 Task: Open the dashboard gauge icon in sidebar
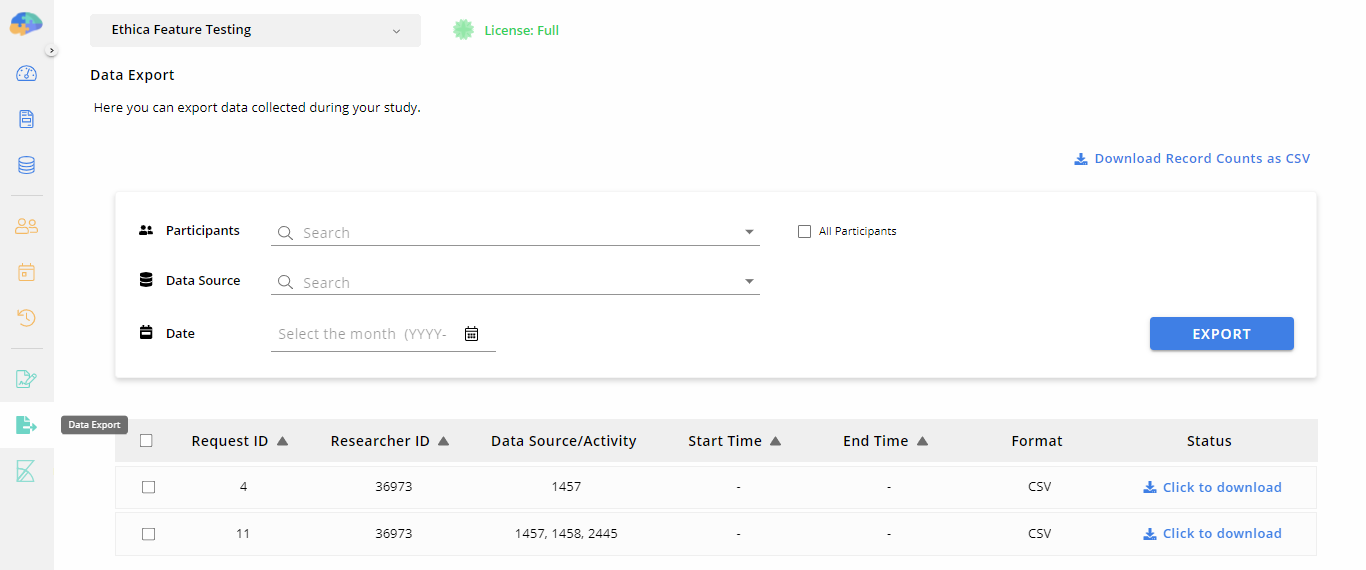(x=27, y=73)
